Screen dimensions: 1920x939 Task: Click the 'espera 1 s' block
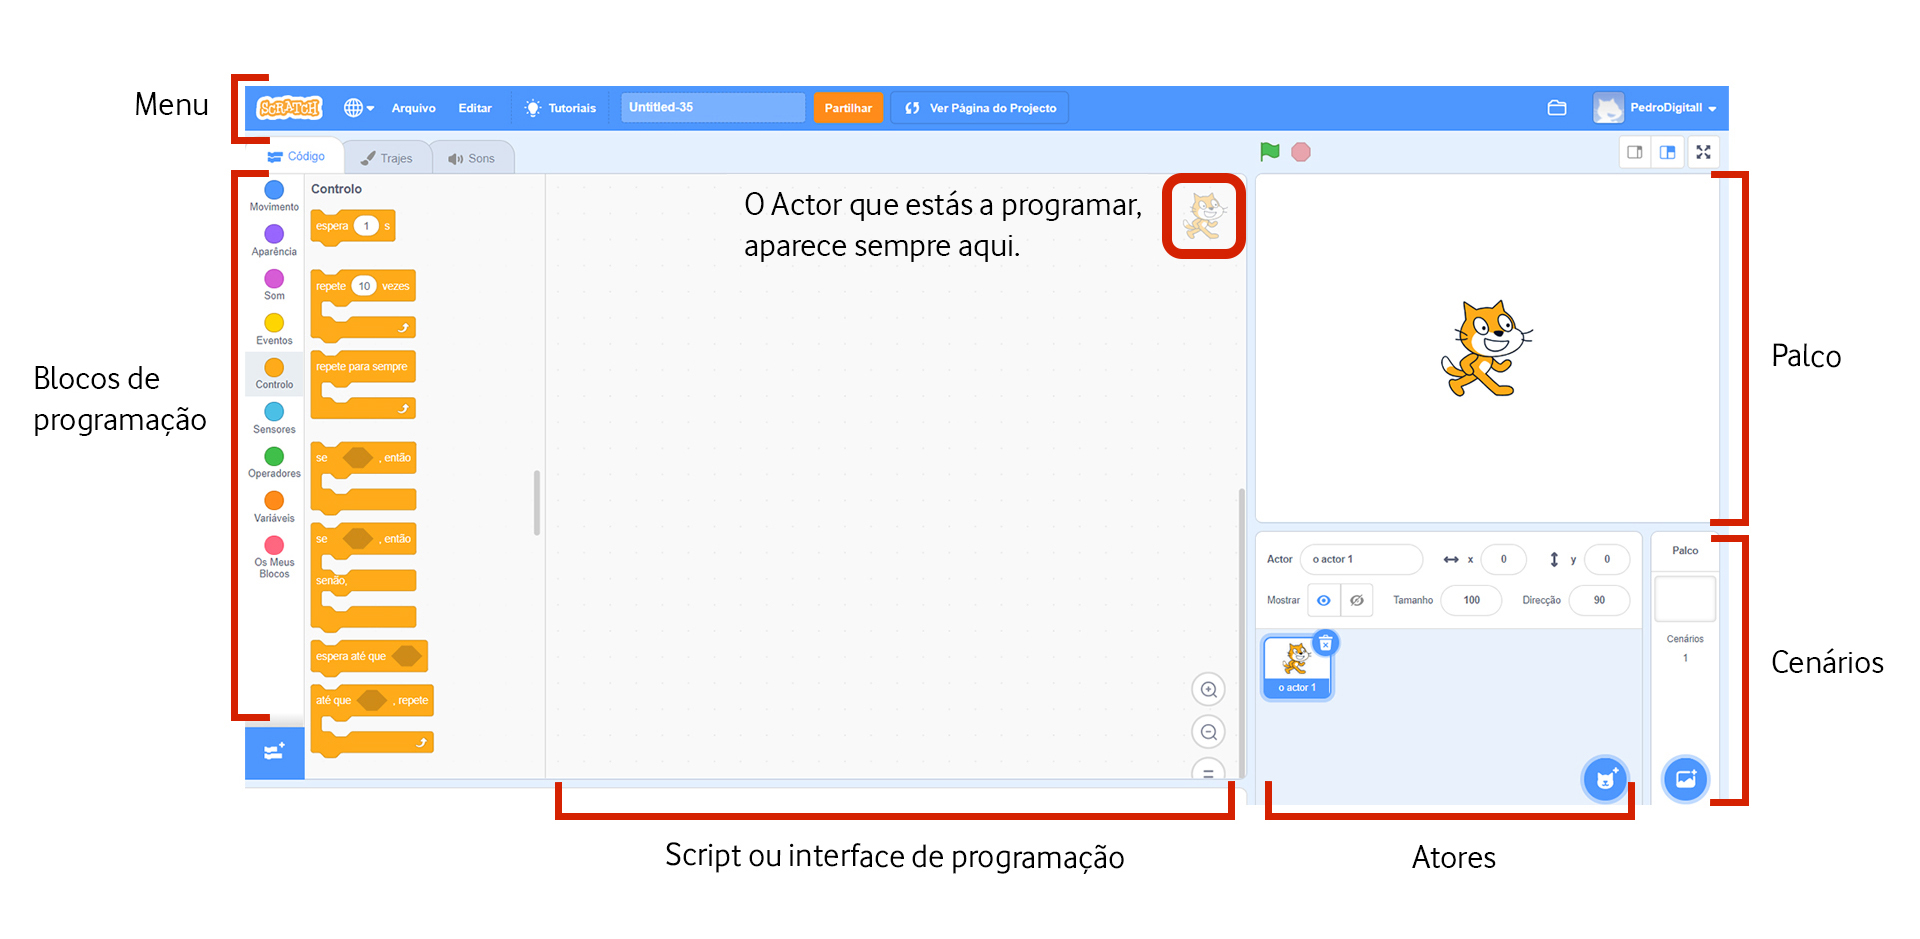point(353,226)
